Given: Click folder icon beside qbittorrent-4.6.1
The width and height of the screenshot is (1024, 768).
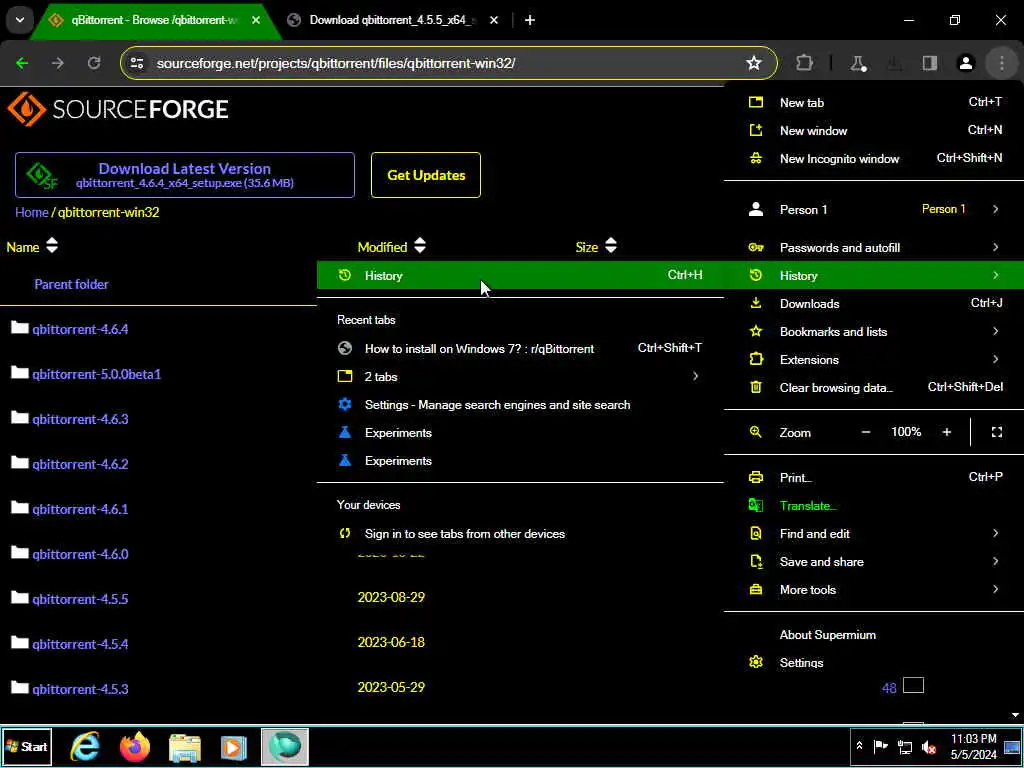Looking at the screenshot, I should pos(20,508).
